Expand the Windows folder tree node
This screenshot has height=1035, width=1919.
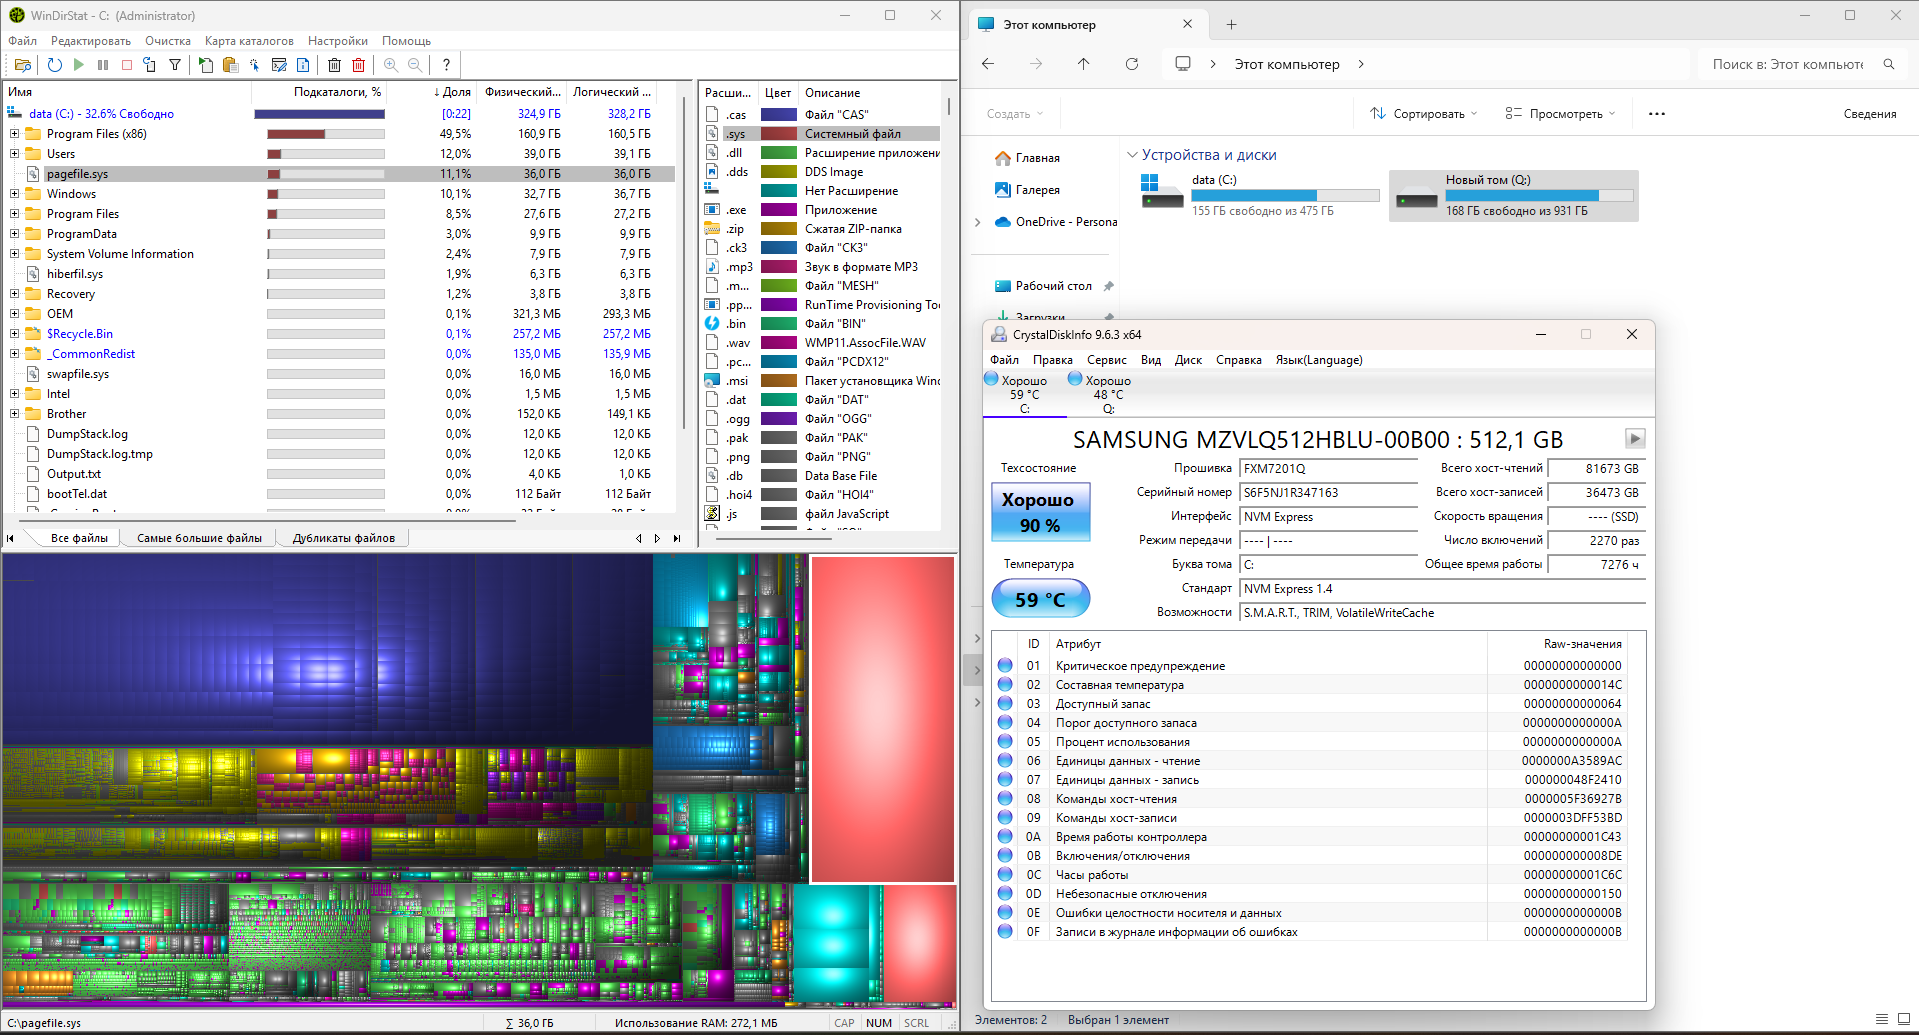[14, 193]
